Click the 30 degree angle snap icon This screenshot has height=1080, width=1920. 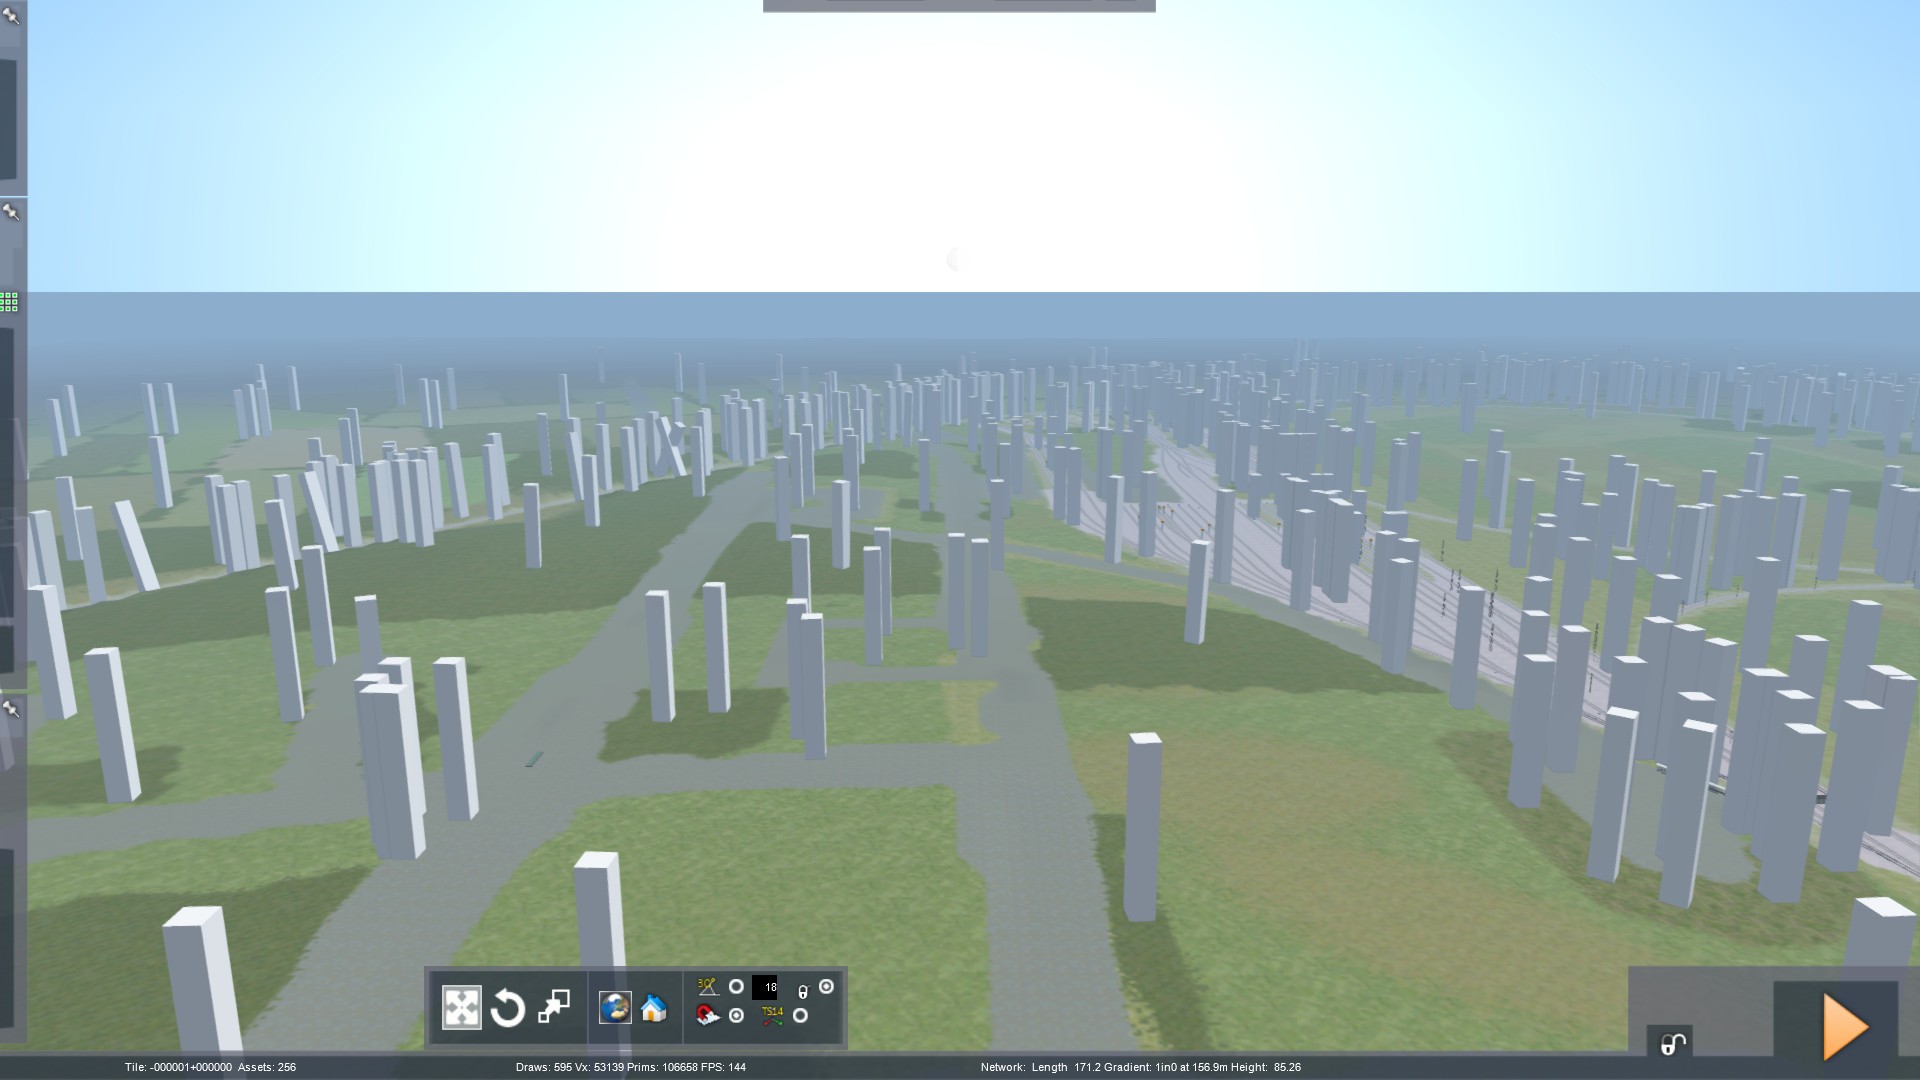708,987
